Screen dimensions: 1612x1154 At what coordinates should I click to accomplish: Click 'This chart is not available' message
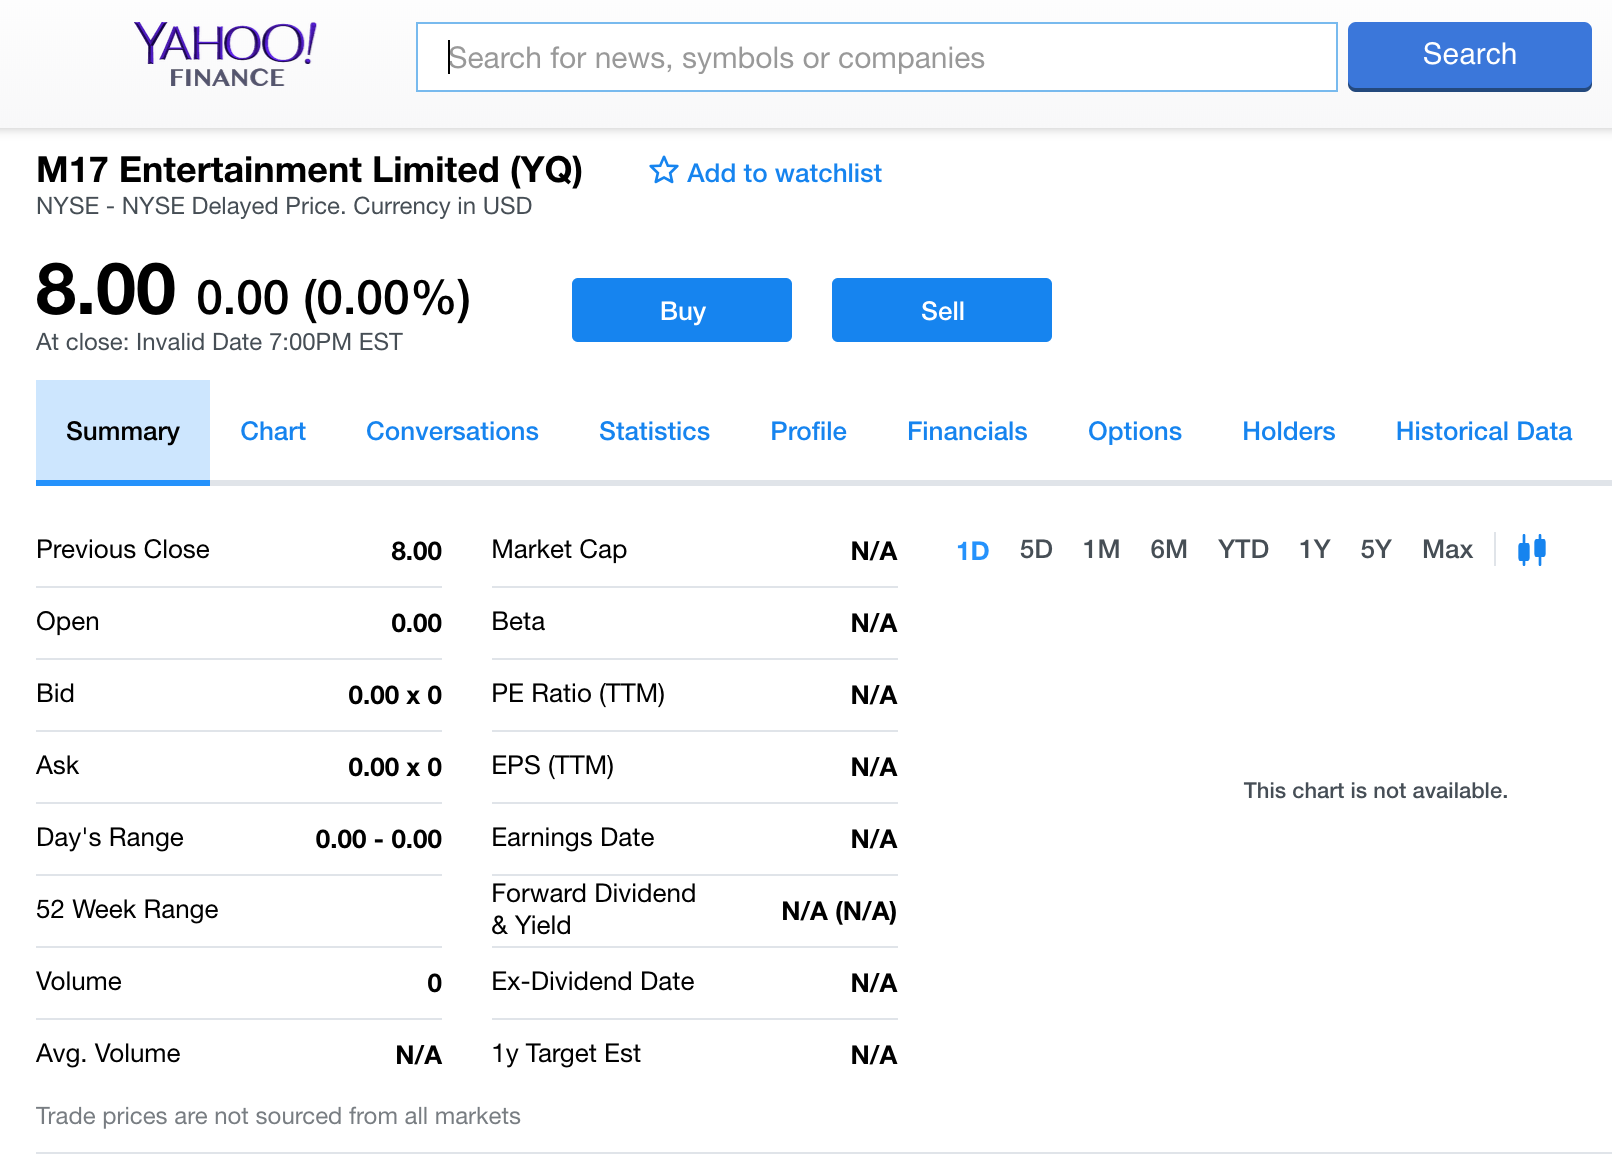point(1375,790)
